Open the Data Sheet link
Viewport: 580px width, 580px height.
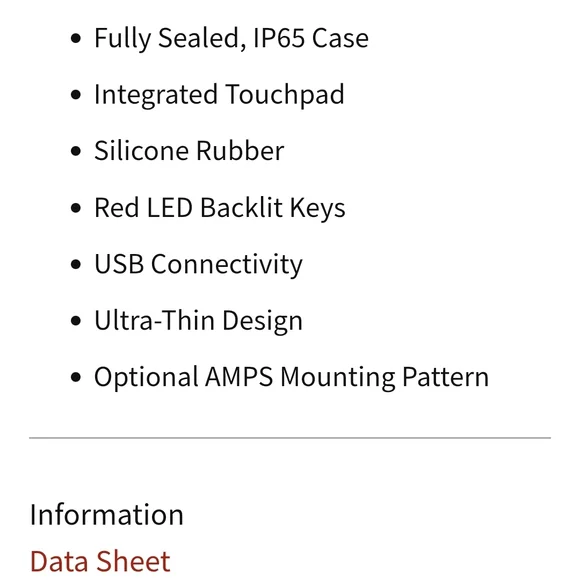coord(100,561)
